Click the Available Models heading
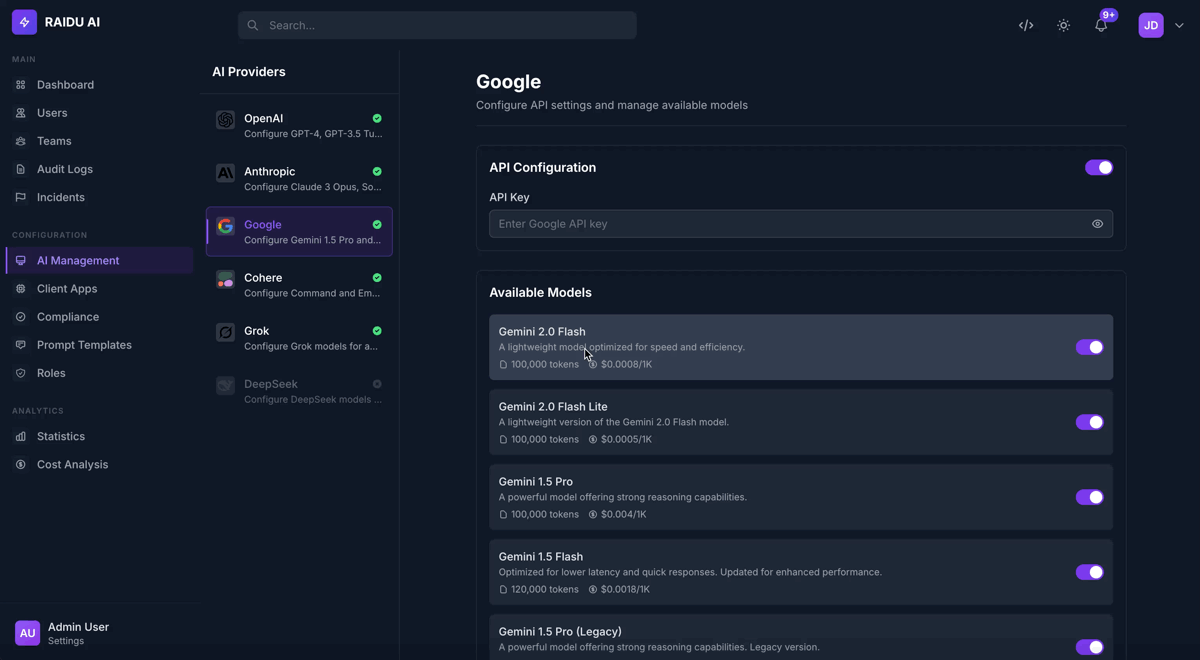The image size is (1200, 660). [x=540, y=293]
